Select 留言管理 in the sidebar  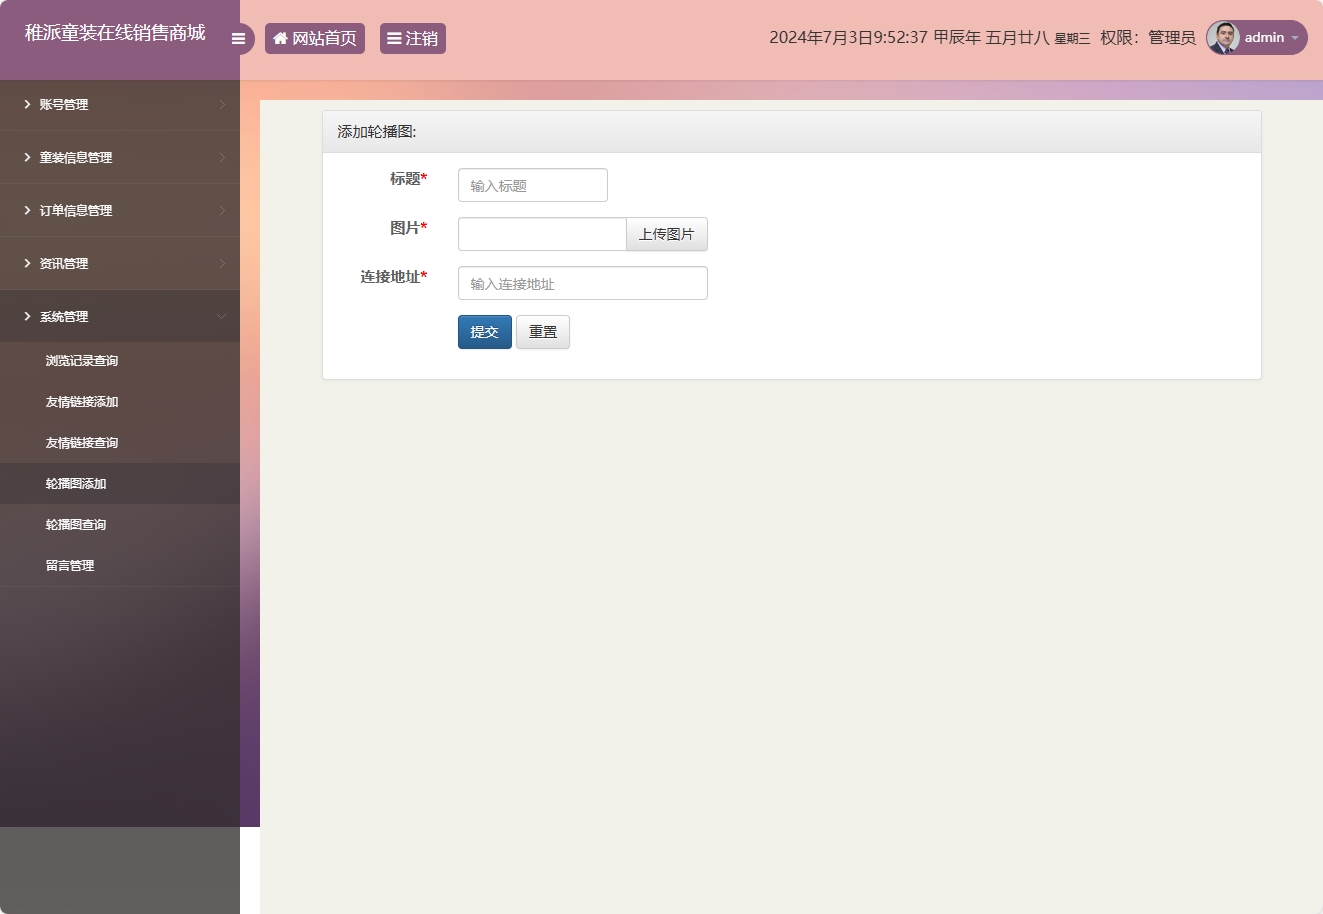coord(69,565)
